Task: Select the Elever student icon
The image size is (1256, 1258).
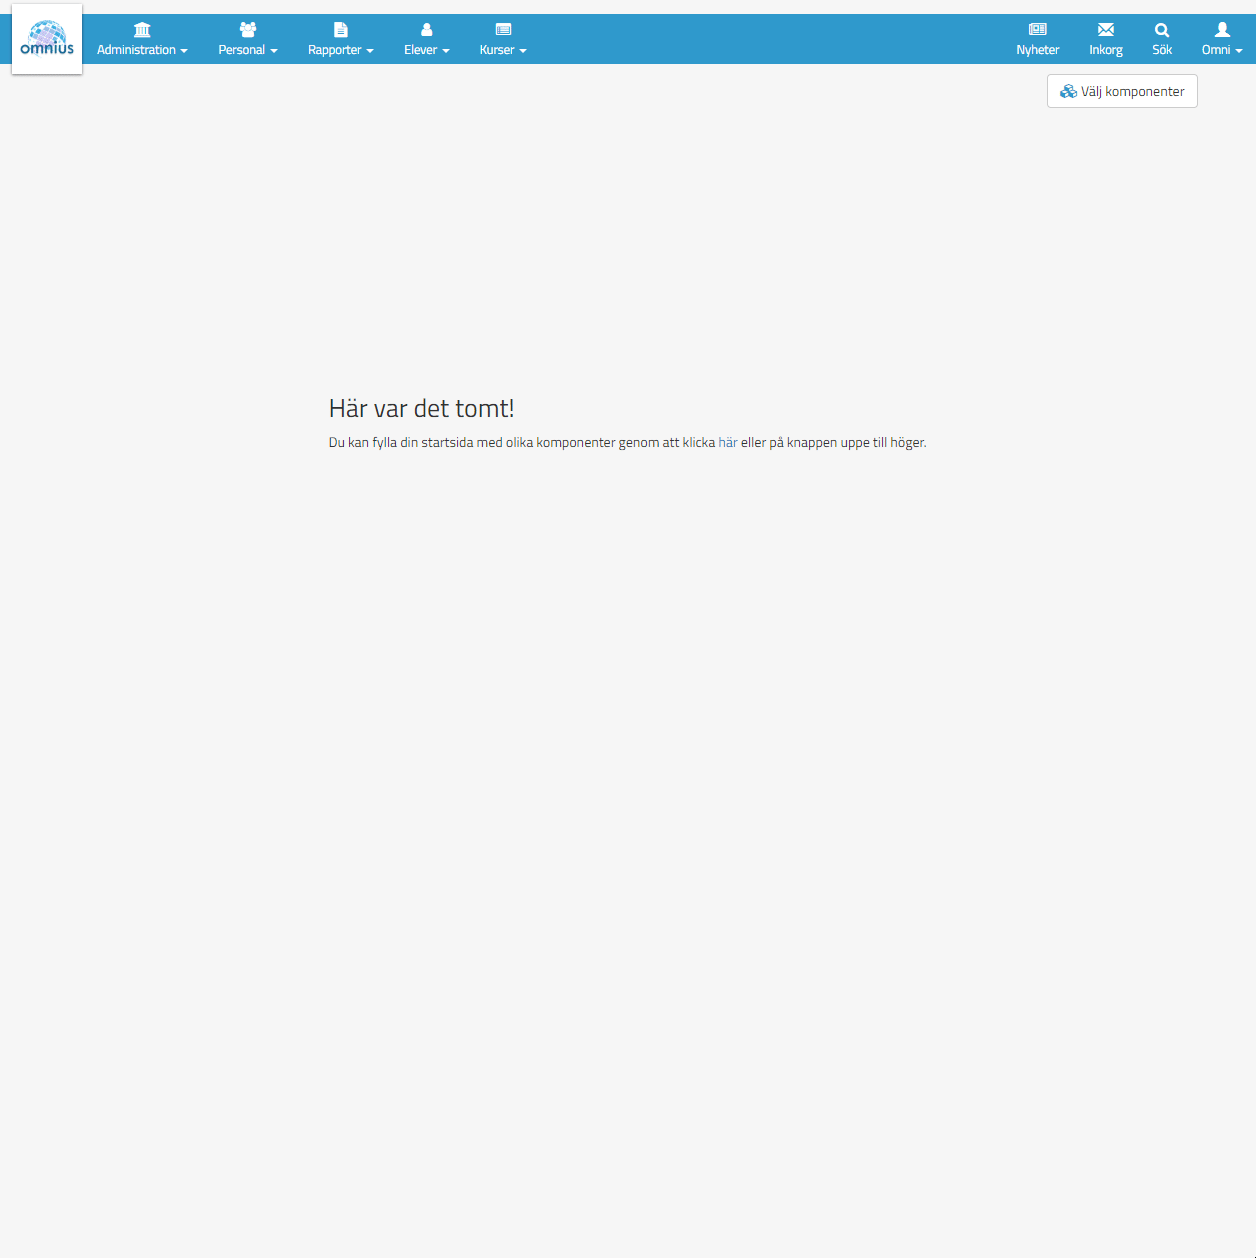Action: point(427,30)
